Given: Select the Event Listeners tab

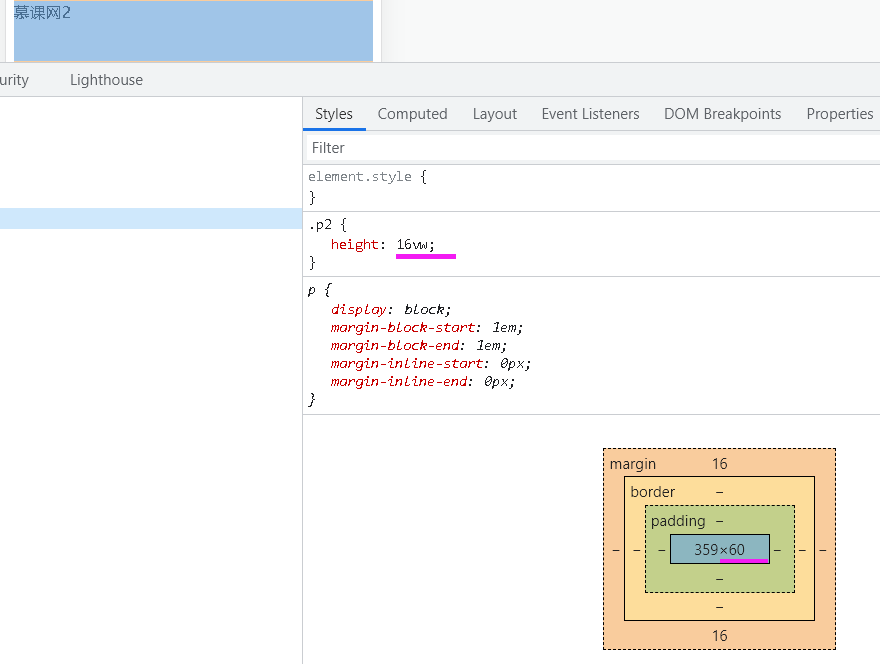Looking at the screenshot, I should pyautogui.click(x=590, y=114).
